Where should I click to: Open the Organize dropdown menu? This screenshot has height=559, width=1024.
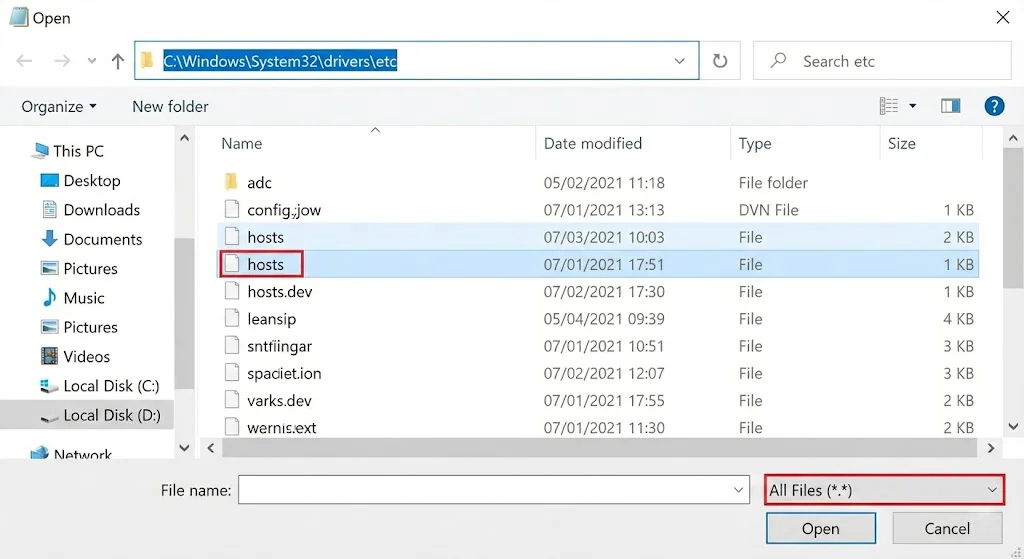[x=59, y=106]
